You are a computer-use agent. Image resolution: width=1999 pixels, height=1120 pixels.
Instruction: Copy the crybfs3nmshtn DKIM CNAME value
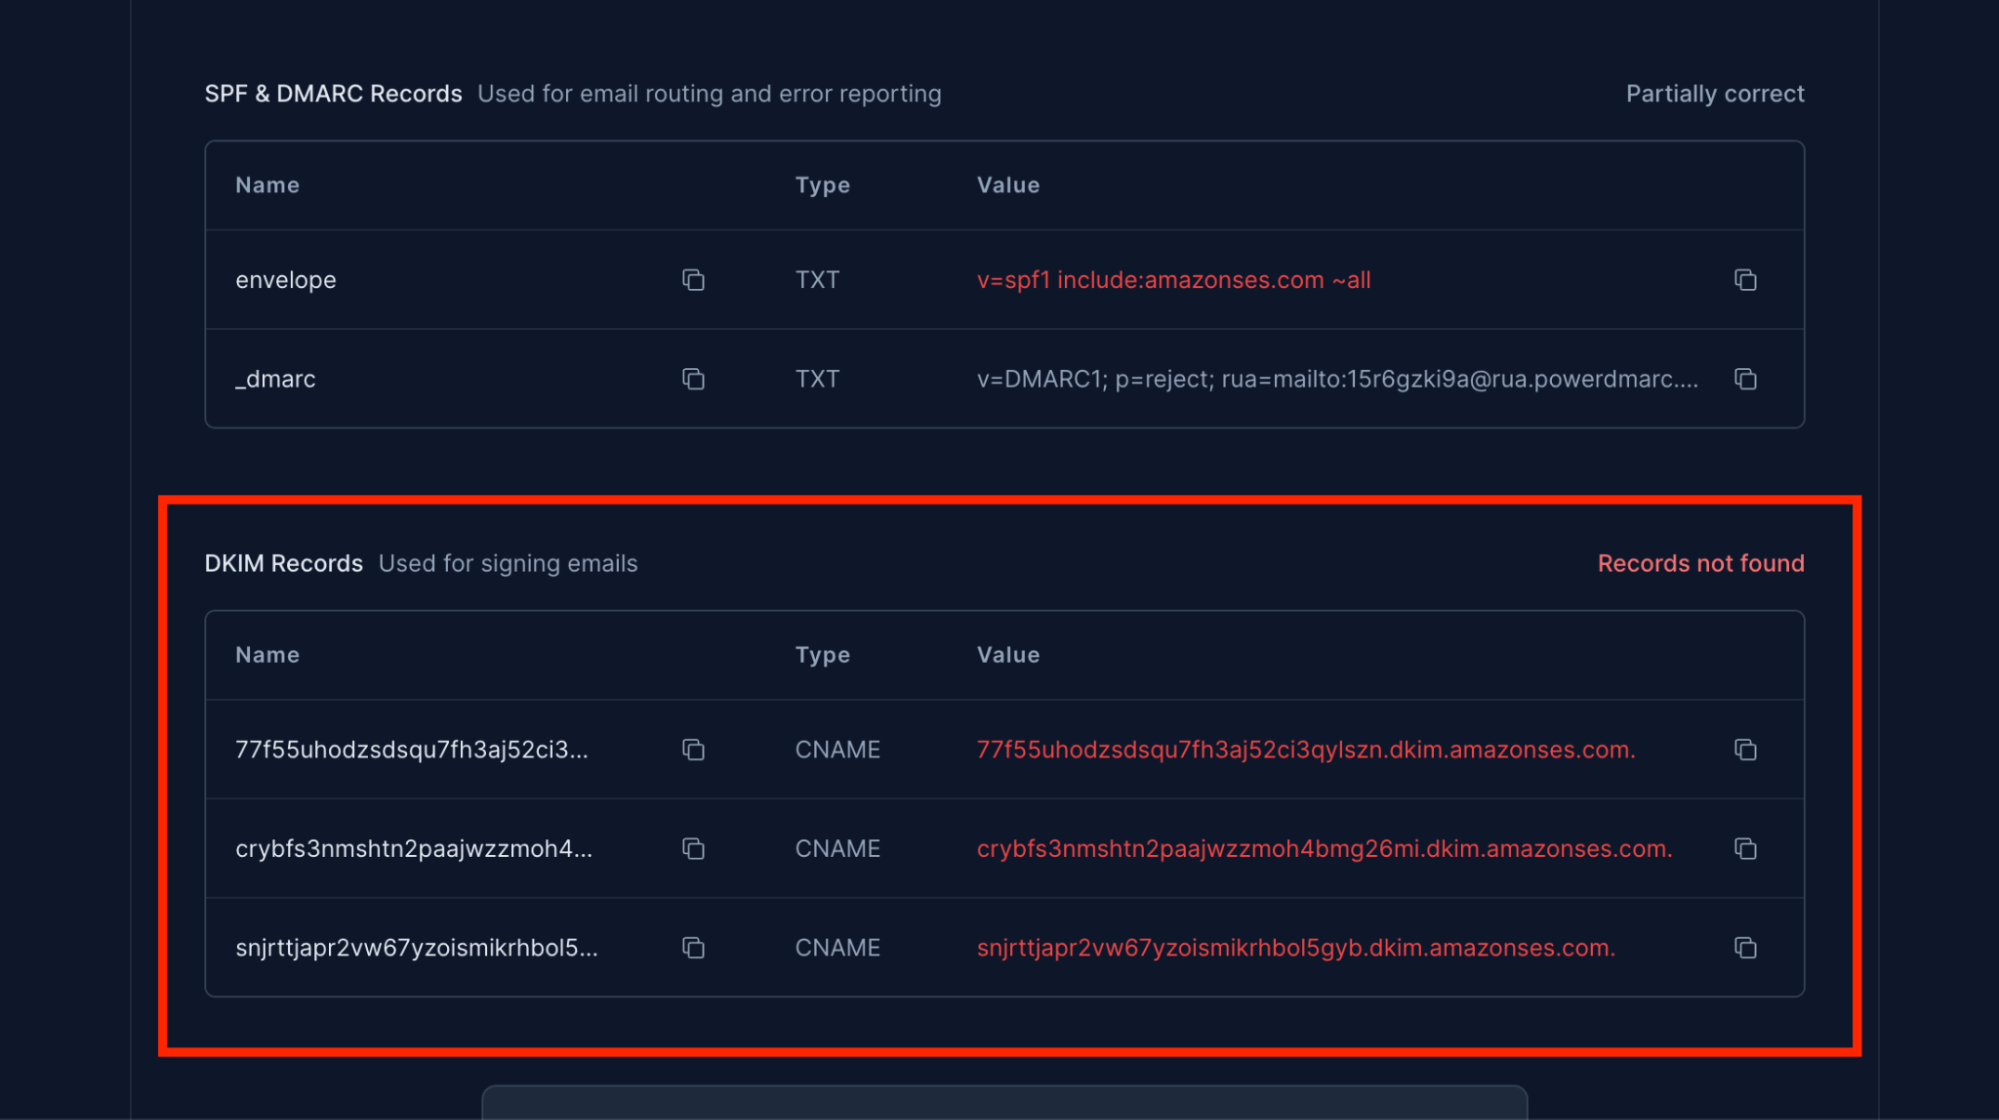click(x=1745, y=849)
